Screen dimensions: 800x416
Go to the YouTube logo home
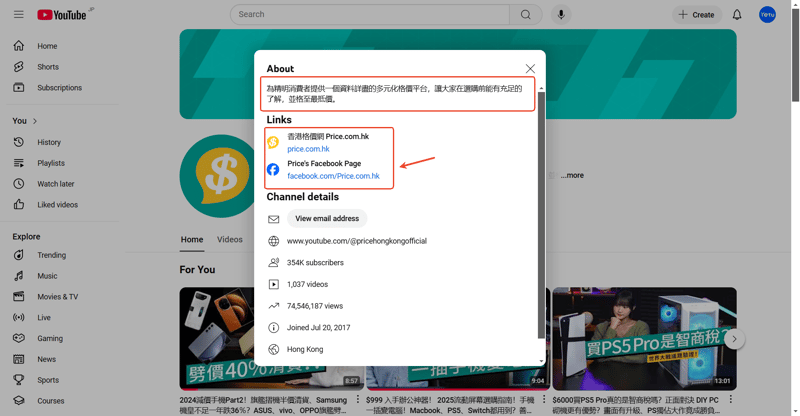coord(62,15)
